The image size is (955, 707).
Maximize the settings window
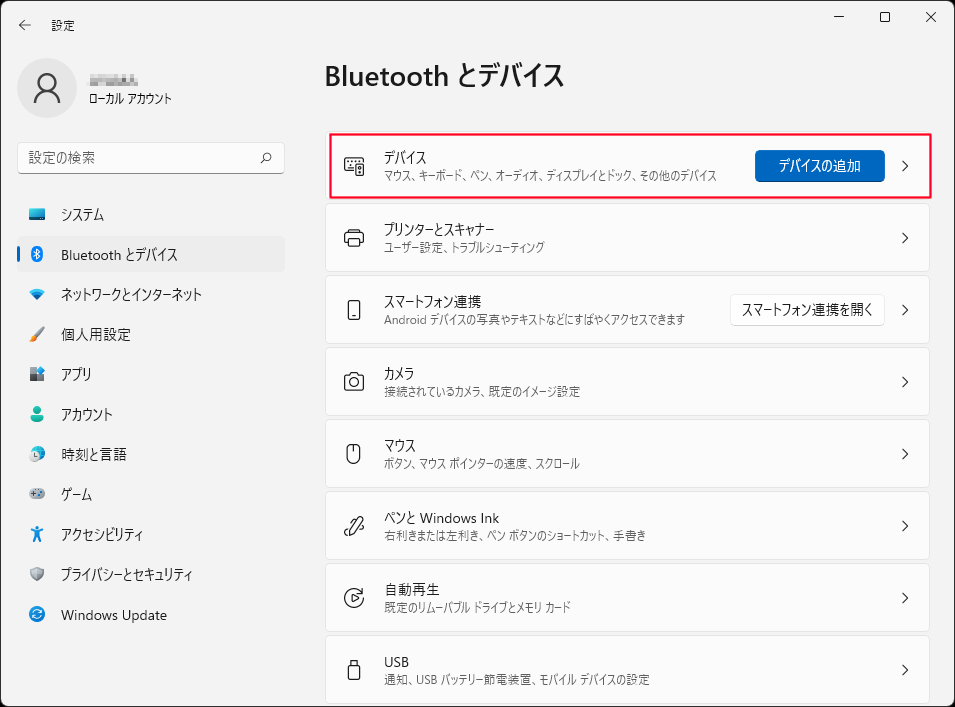(885, 17)
